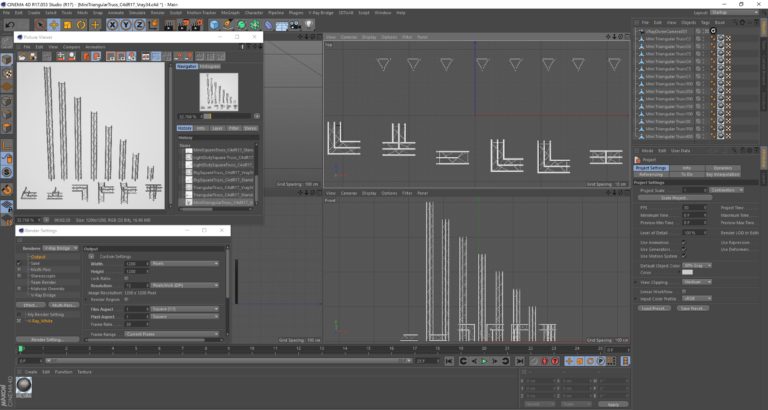
Task: Switch to the Histogram tab
Action: tap(210, 67)
